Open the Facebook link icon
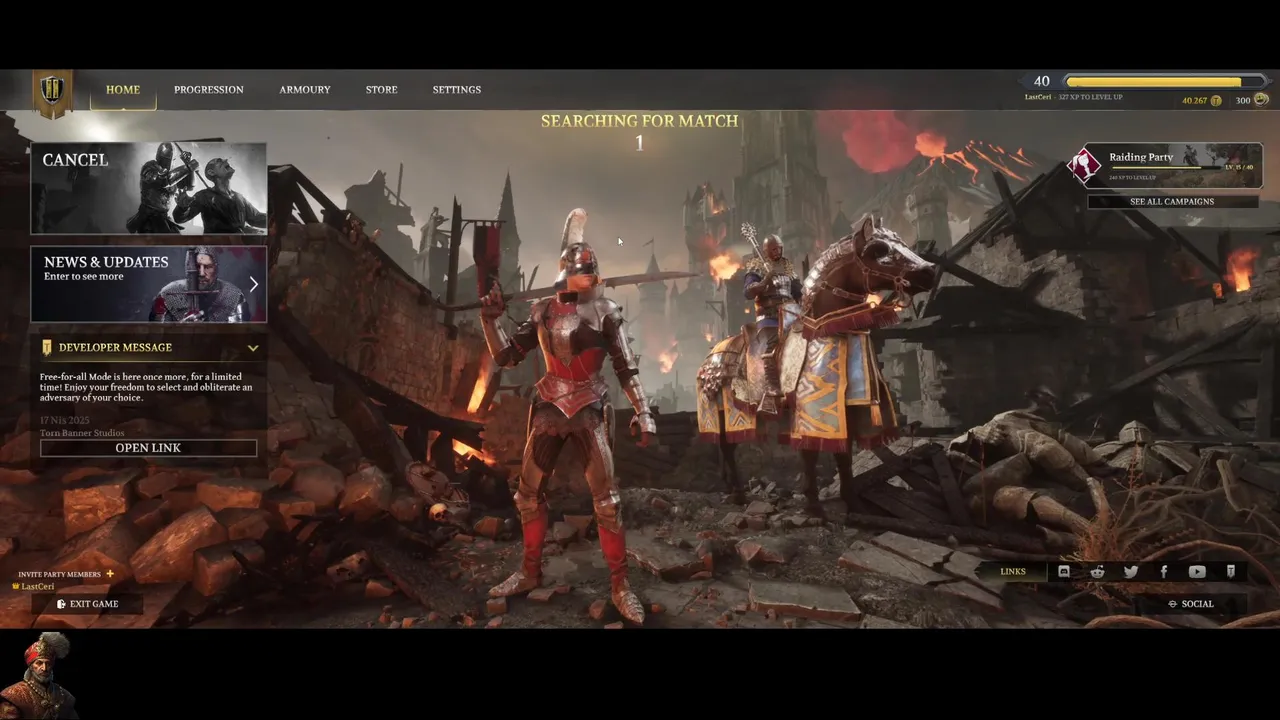 pyautogui.click(x=1164, y=572)
